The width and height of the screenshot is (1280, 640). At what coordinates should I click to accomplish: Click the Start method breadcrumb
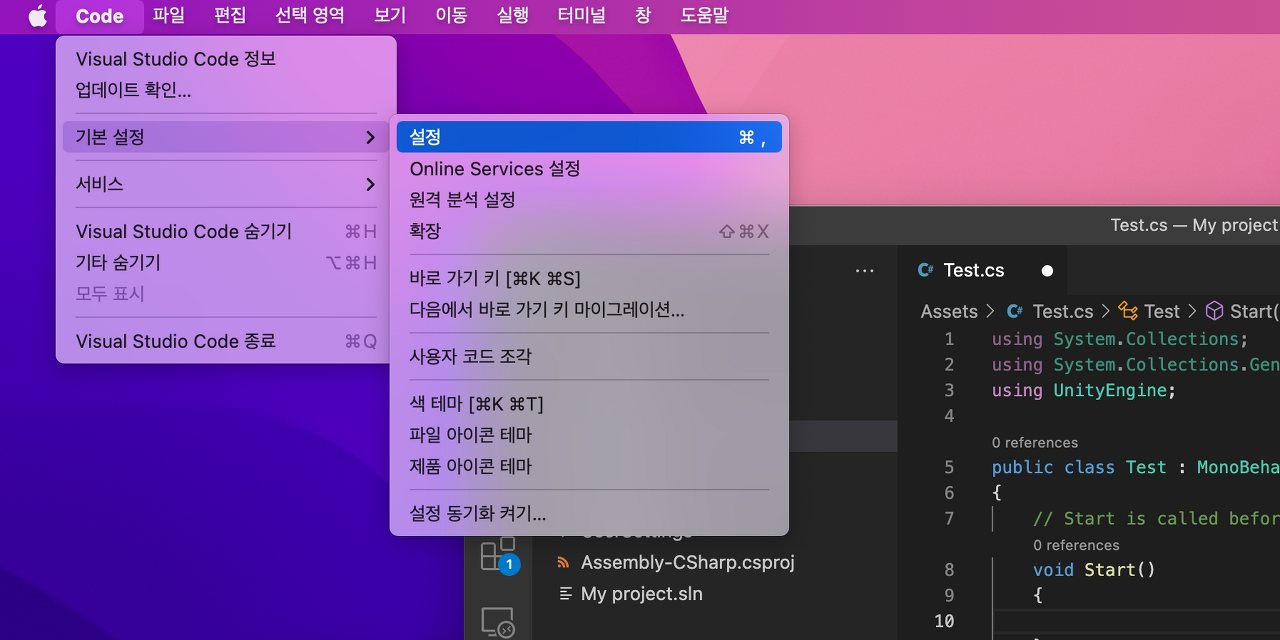pos(1241,311)
